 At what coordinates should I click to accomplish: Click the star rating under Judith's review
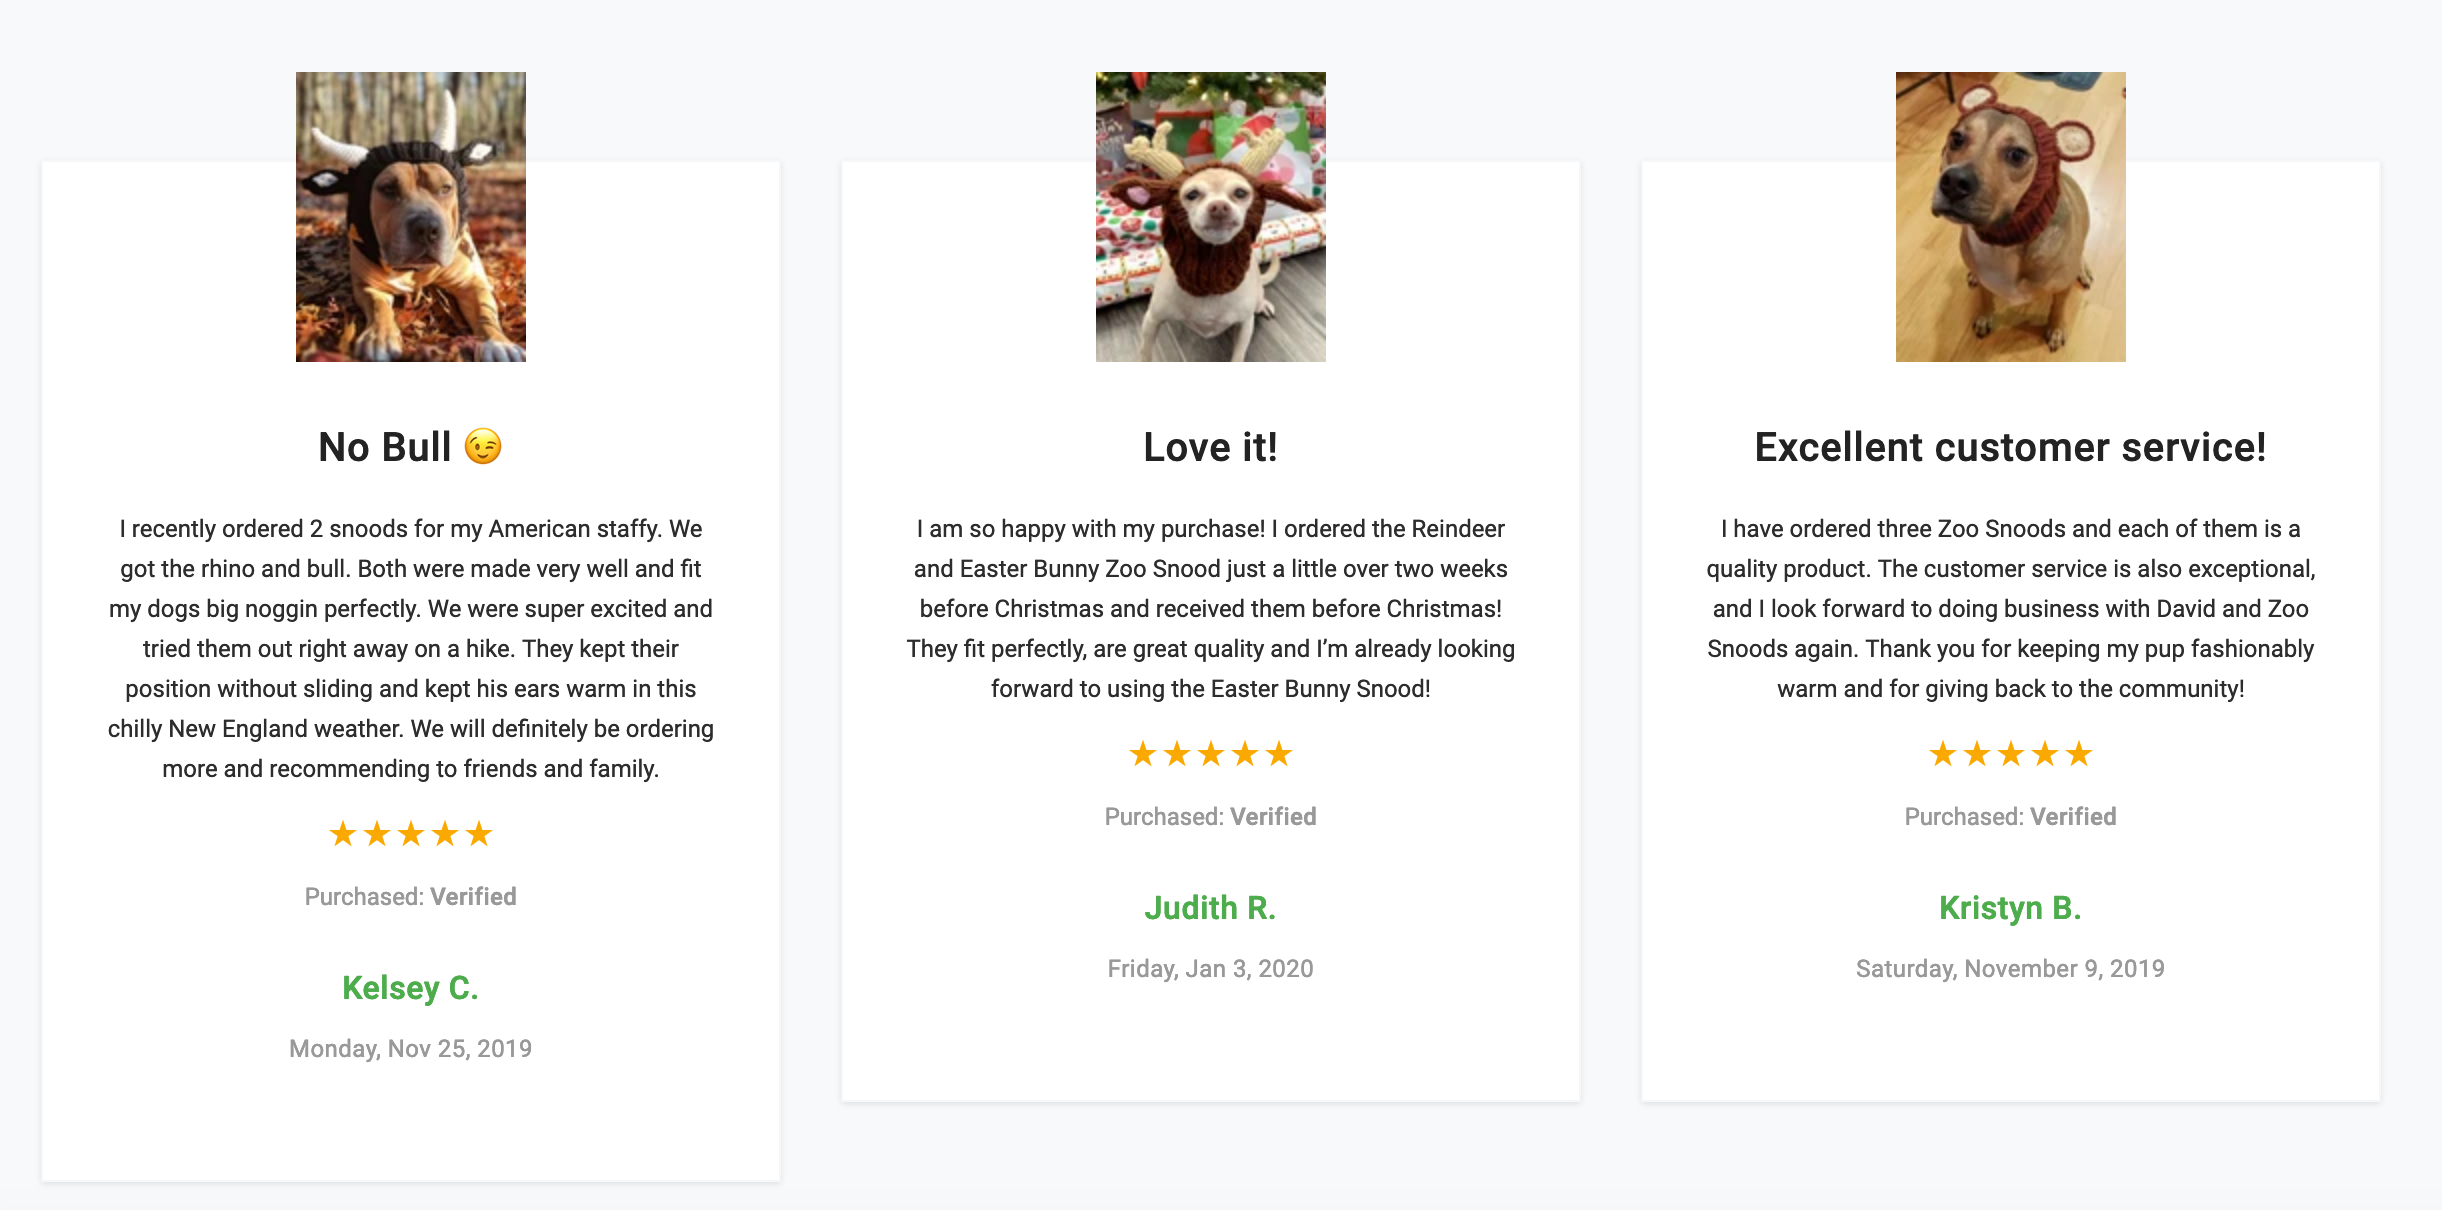[1210, 753]
